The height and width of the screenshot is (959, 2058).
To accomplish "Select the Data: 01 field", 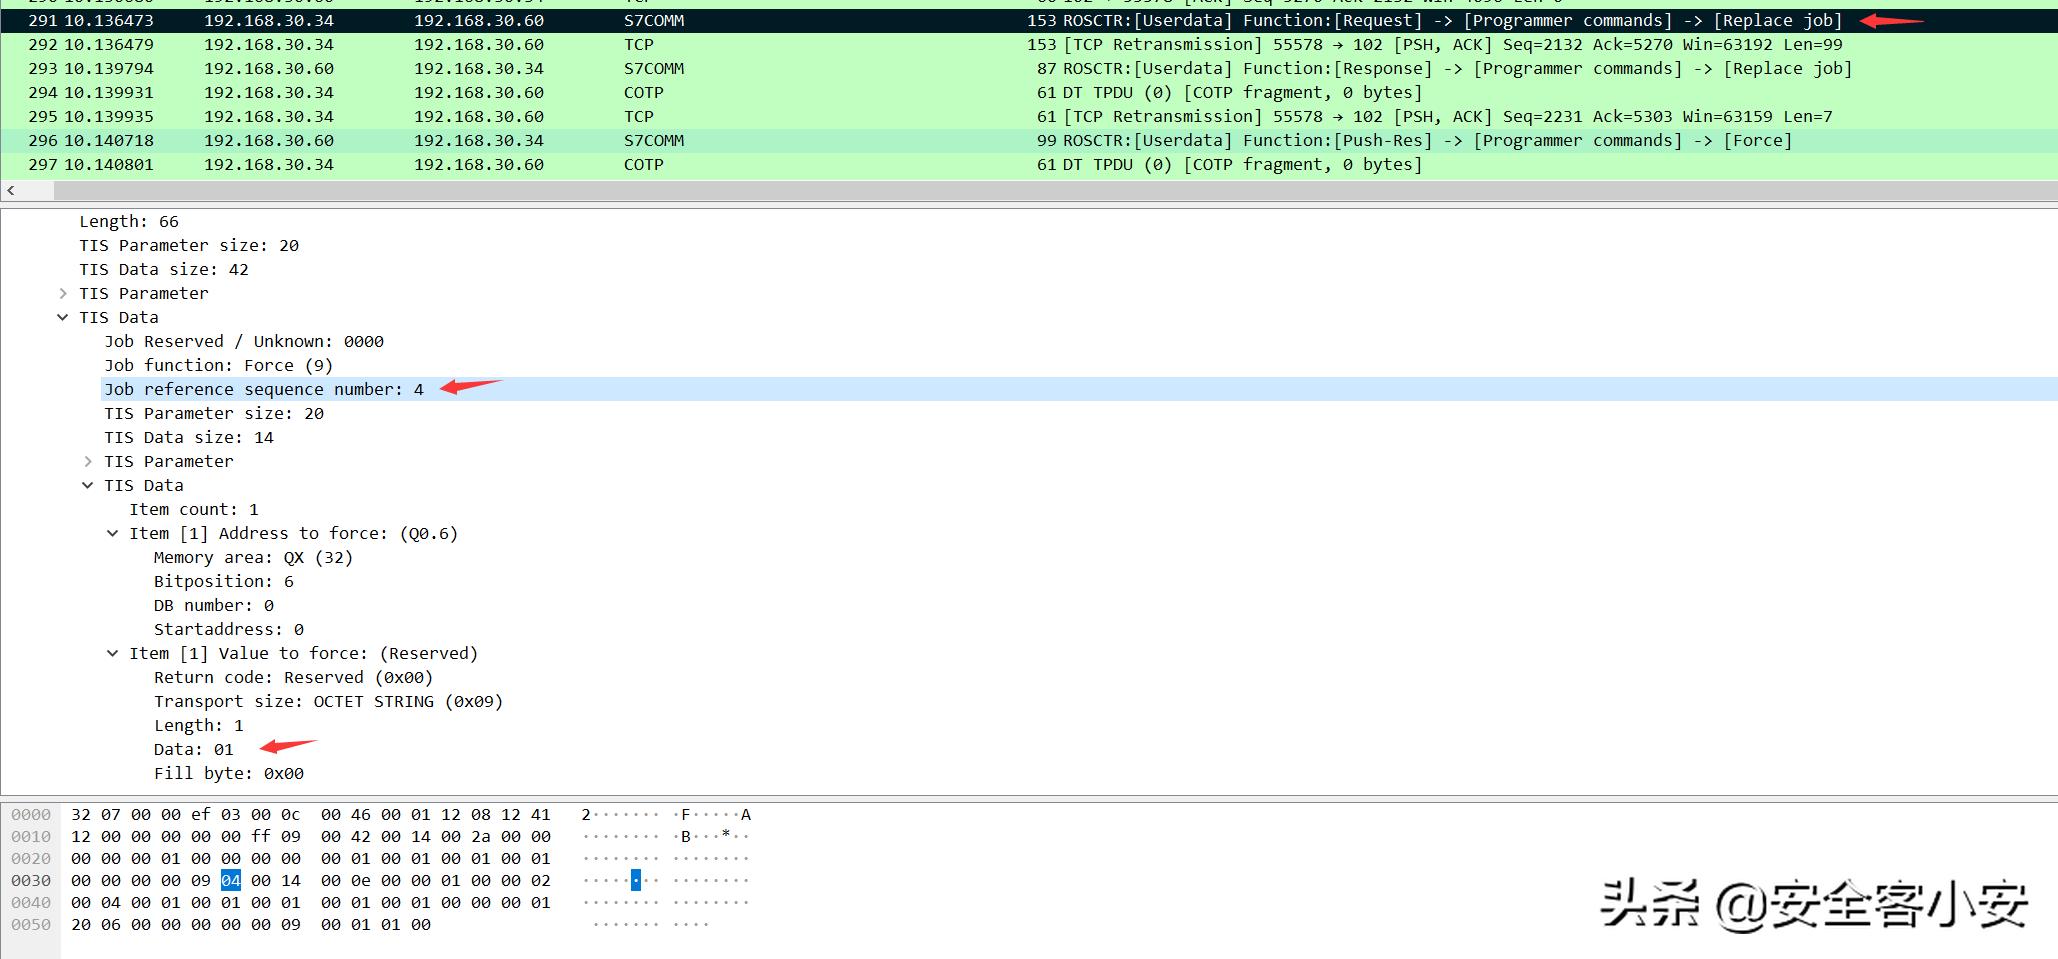I will click(193, 749).
